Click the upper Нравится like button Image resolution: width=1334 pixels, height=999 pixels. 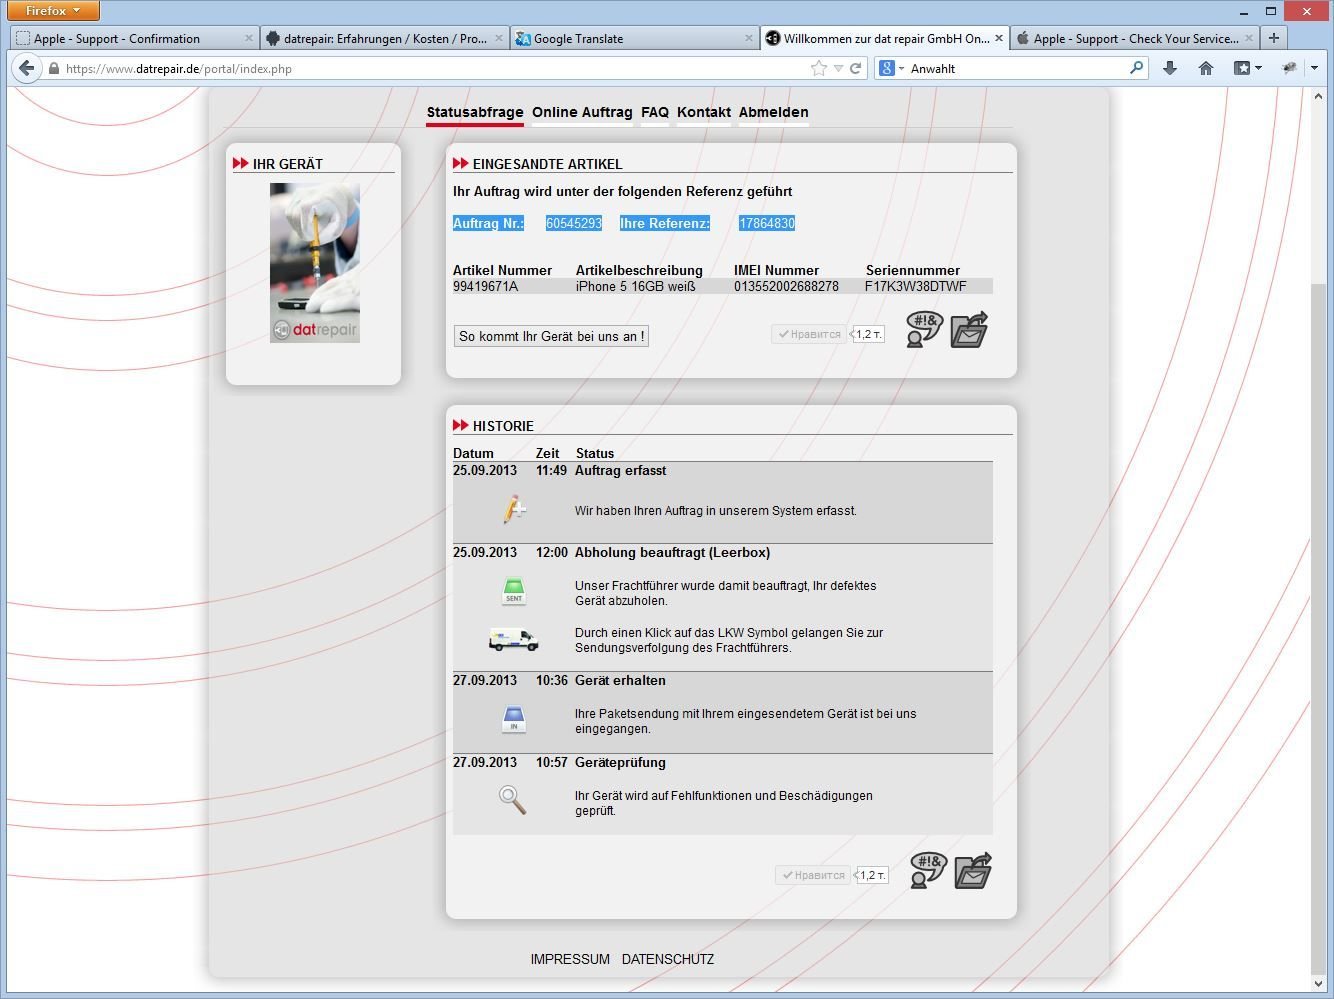(x=810, y=334)
